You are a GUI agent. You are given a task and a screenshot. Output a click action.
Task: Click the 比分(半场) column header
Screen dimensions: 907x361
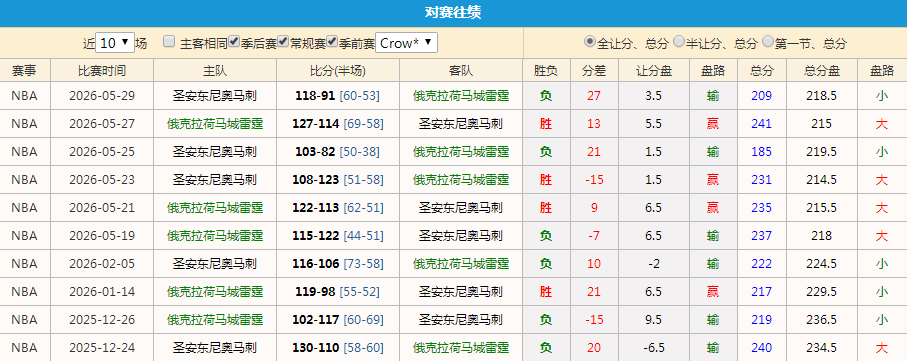click(338, 71)
